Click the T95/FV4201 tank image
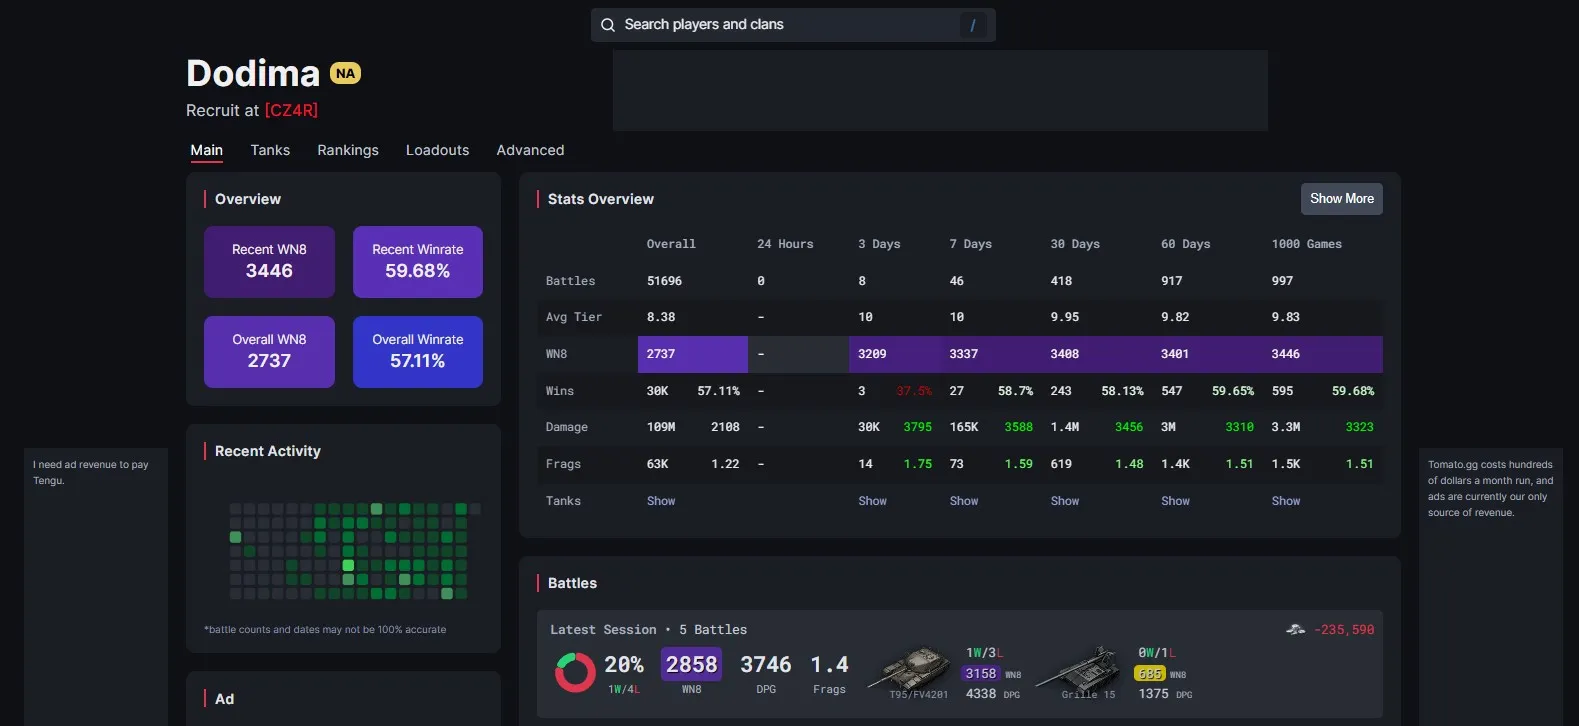Image resolution: width=1579 pixels, height=726 pixels. tap(911, 667)
